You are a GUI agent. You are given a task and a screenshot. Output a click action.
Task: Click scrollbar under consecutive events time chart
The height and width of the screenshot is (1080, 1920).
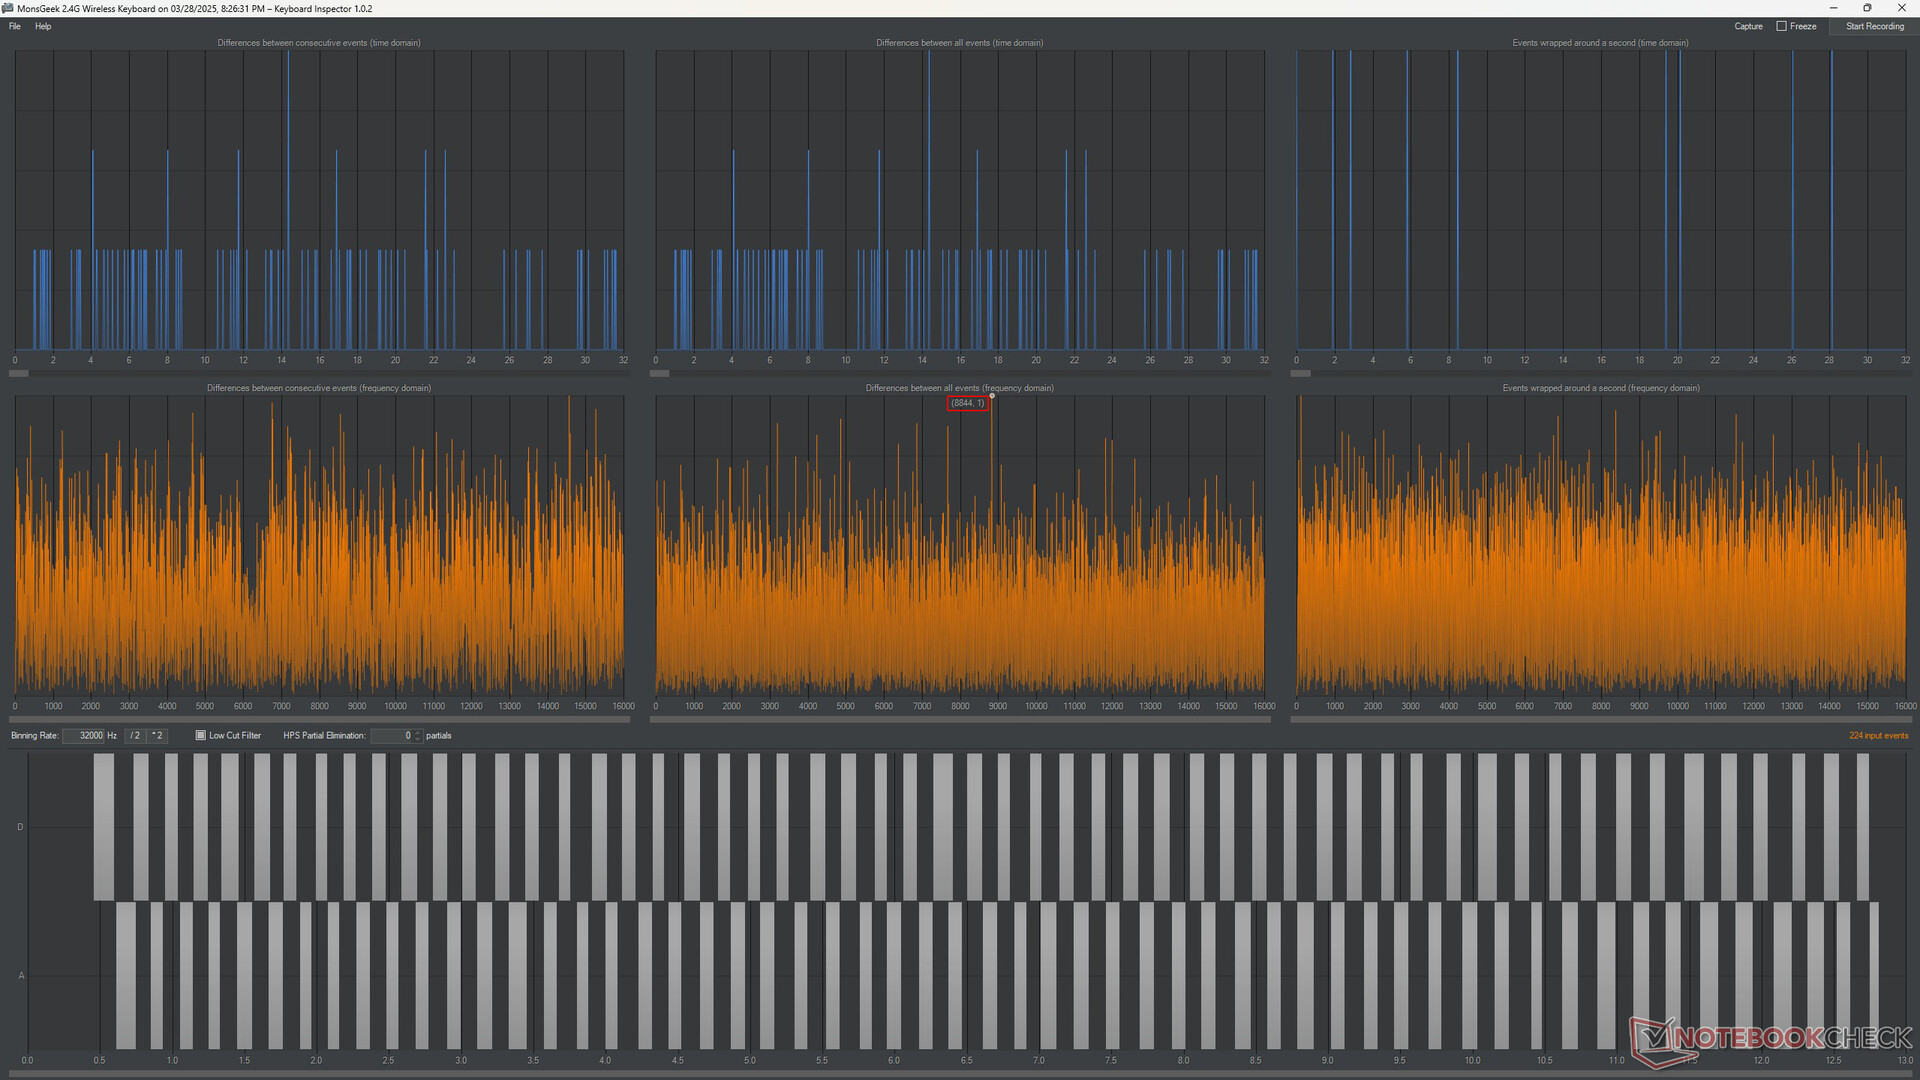coord(19,373)
